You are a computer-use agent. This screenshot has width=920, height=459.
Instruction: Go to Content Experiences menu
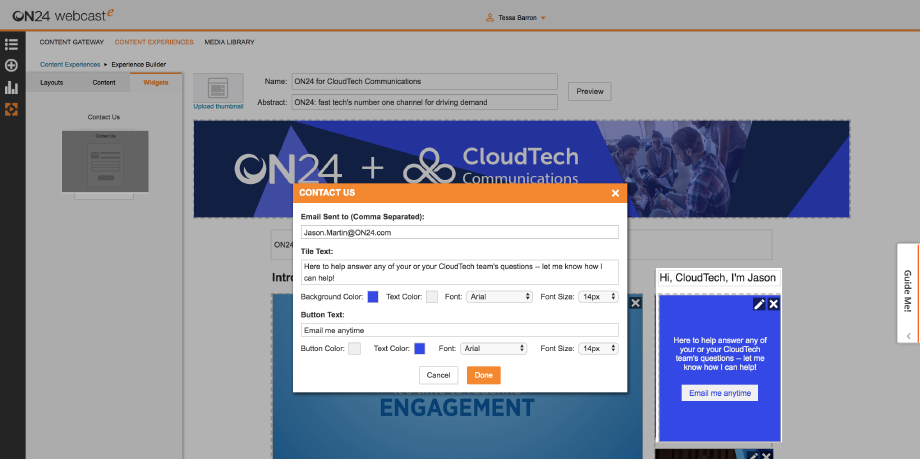click(x=154, y=42)
